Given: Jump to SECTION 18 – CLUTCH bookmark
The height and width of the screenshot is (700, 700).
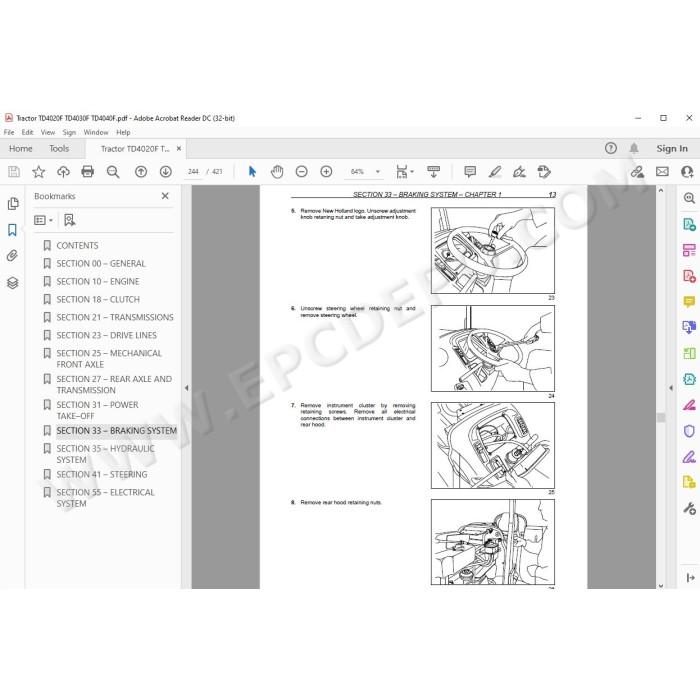Looking at the screenshot, I should [98, 300].
